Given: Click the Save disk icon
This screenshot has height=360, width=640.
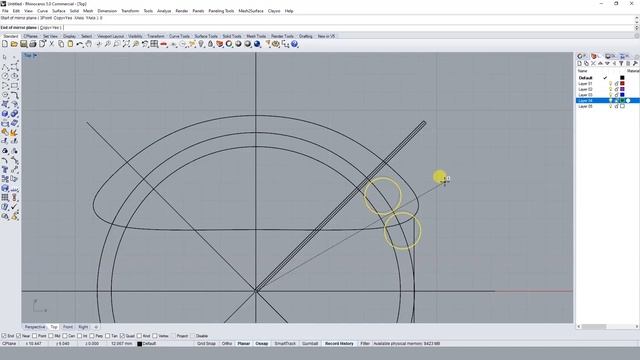Looking at the screenshot, I should (24, 44).
